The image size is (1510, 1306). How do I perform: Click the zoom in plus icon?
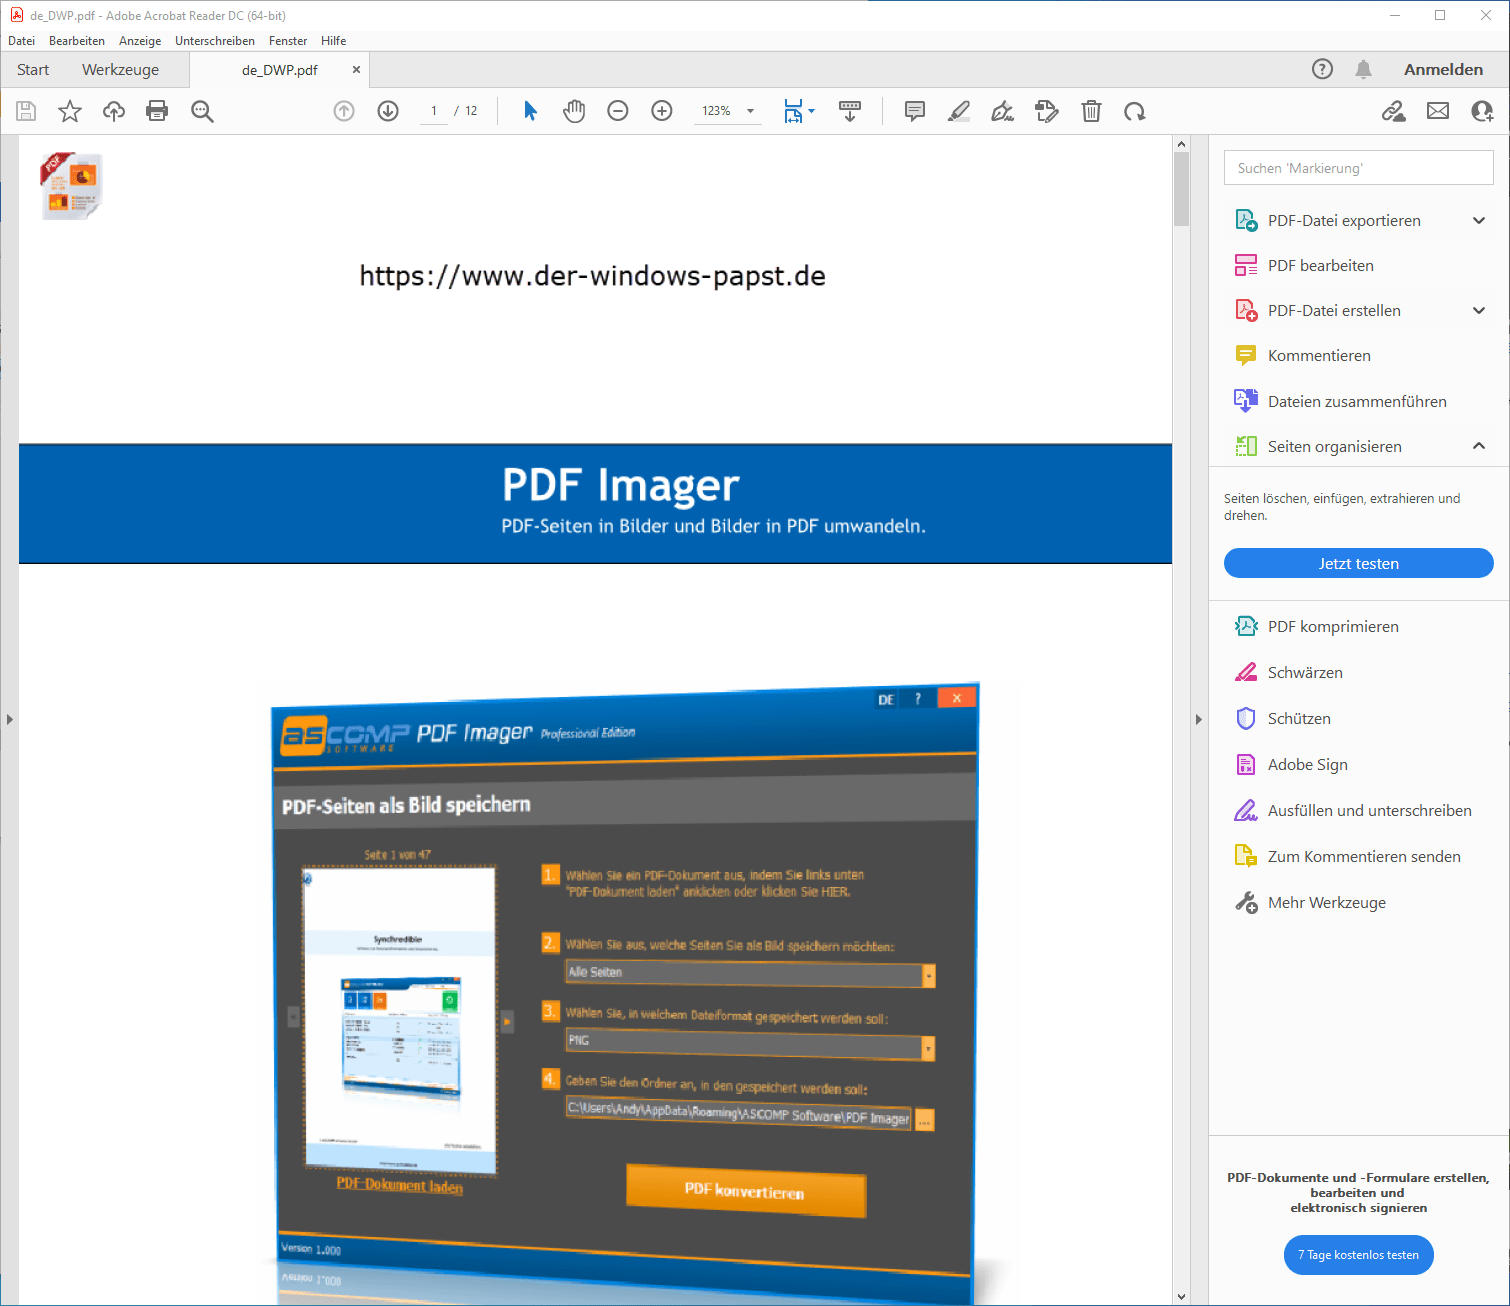(662, 111)
